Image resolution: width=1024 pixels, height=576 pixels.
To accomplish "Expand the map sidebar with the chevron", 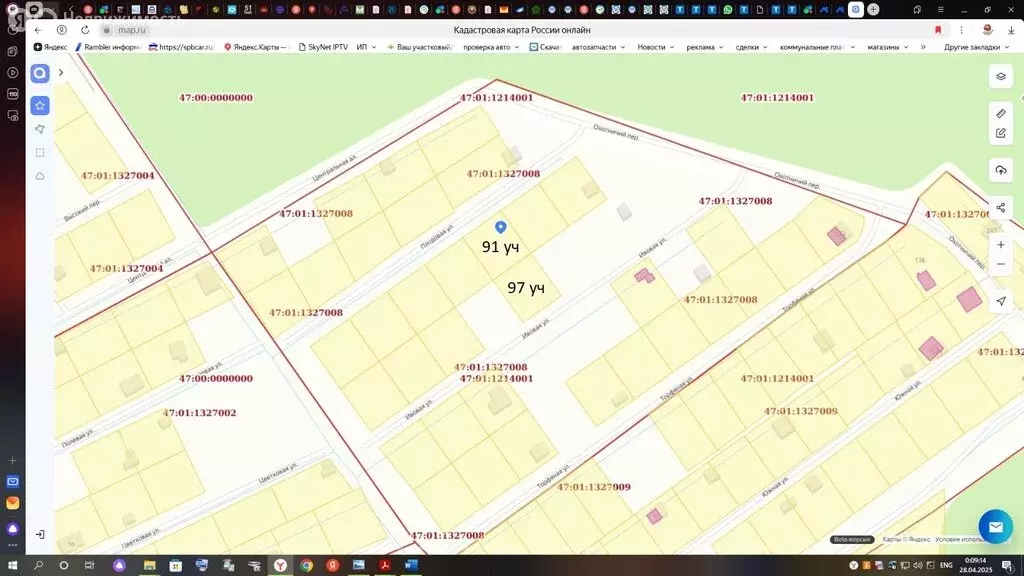I will click(x=61, y=72).
